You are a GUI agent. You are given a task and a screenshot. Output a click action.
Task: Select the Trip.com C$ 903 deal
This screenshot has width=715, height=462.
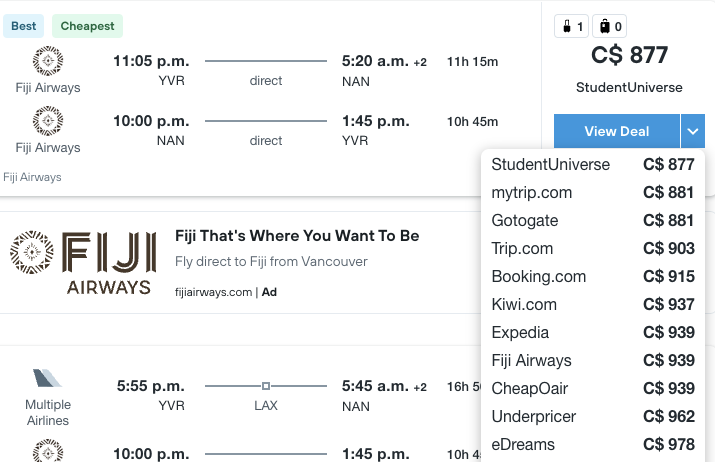tap(593, 249)
